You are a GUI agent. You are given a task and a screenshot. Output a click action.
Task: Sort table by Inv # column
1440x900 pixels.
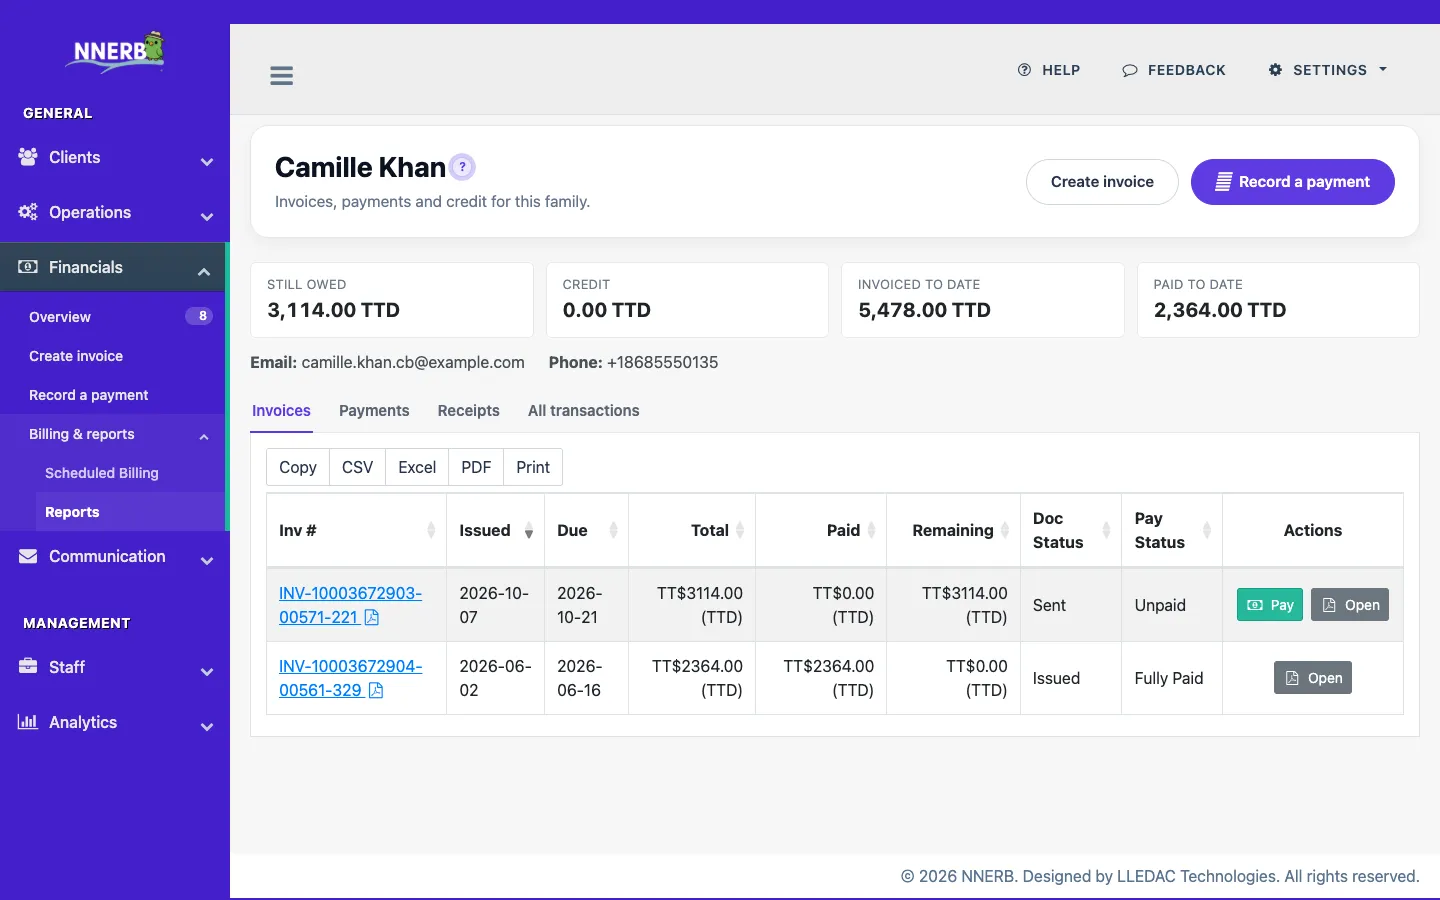356,531
